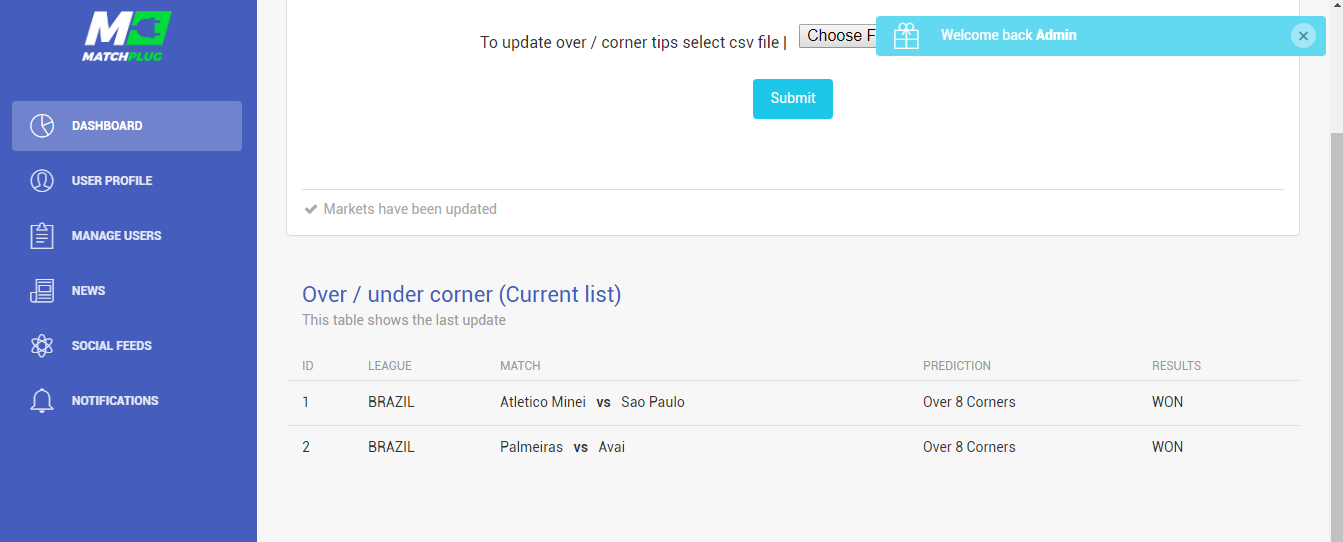1343x542 pixels.
Task: Select the Palmeiras vs Avai row
Action: tap(792, 447)
